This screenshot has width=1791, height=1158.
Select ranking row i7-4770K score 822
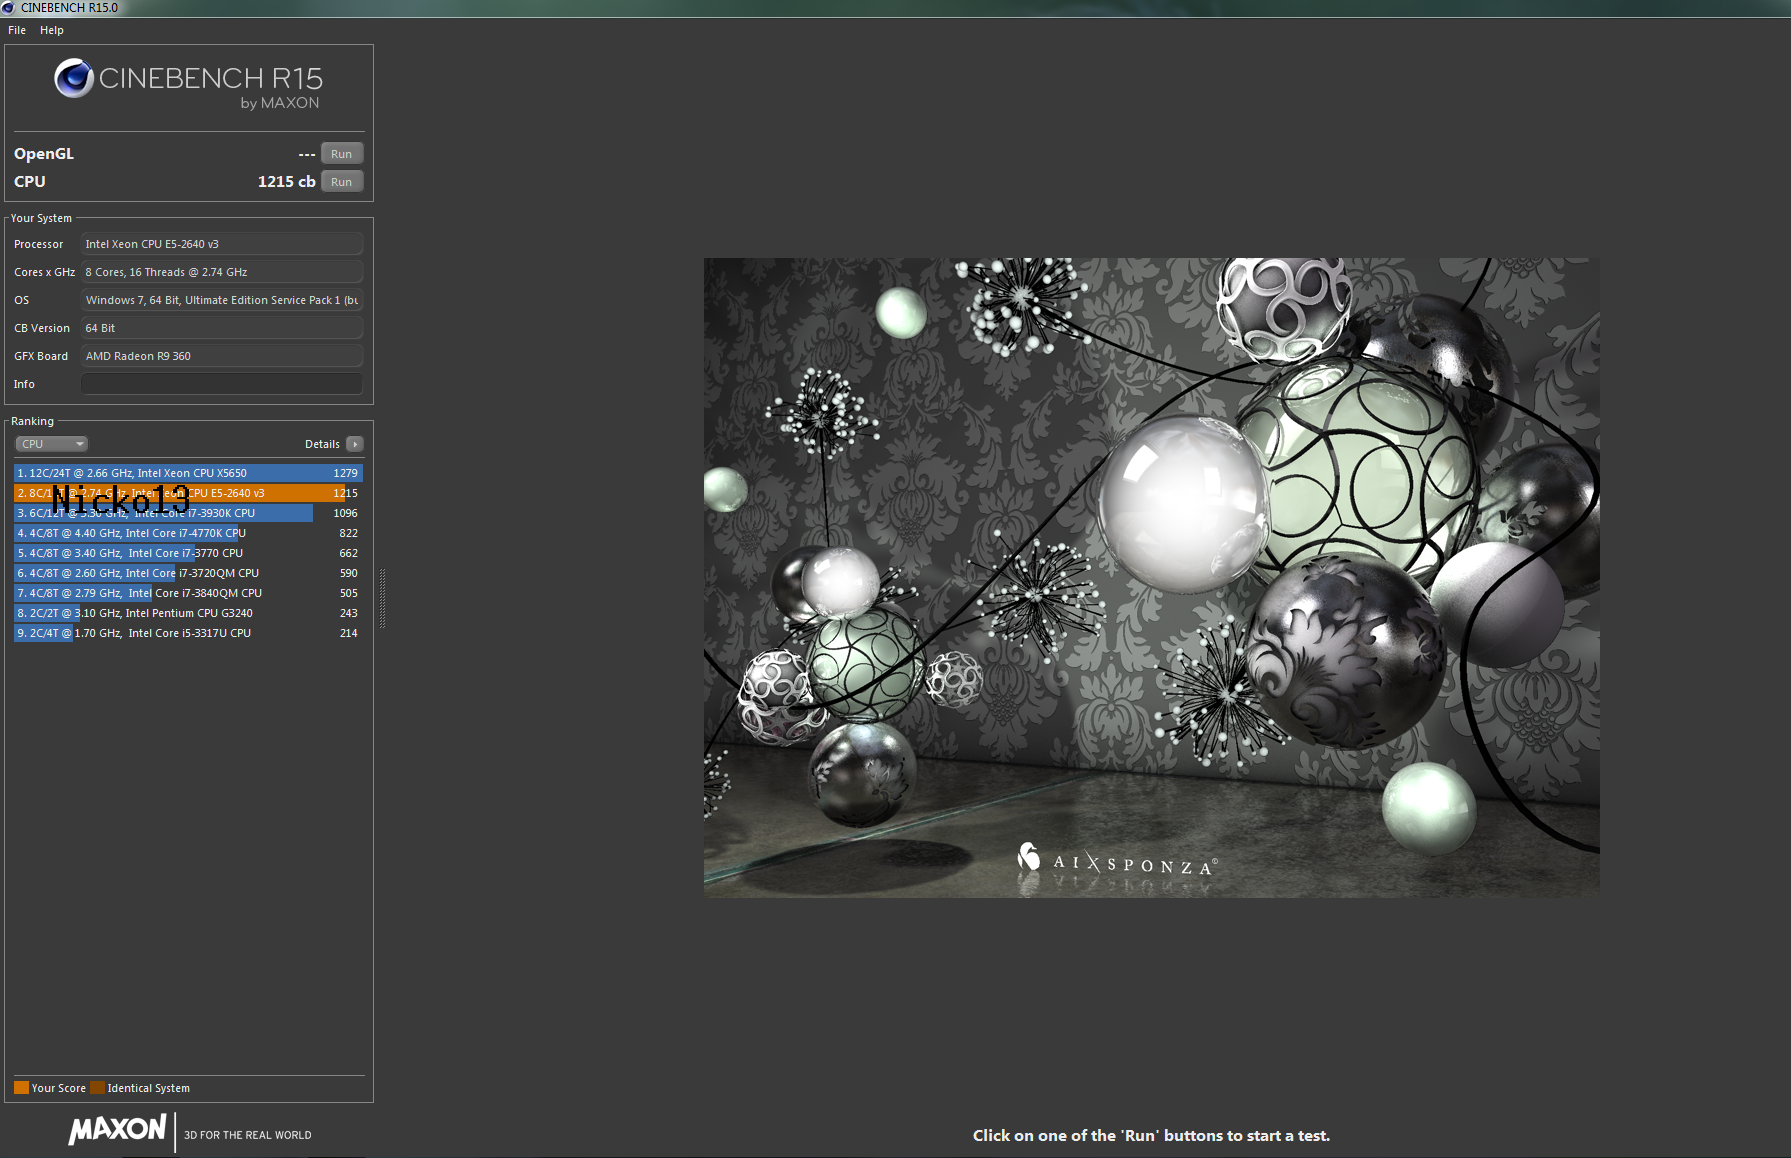tap(188, 533)
